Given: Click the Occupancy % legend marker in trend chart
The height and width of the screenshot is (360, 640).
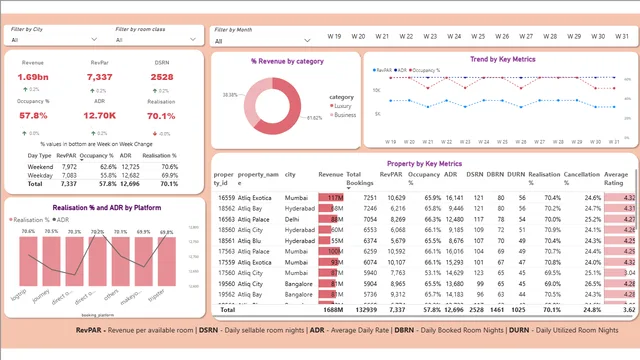Looking at the screenshot, I should [410, 70].
